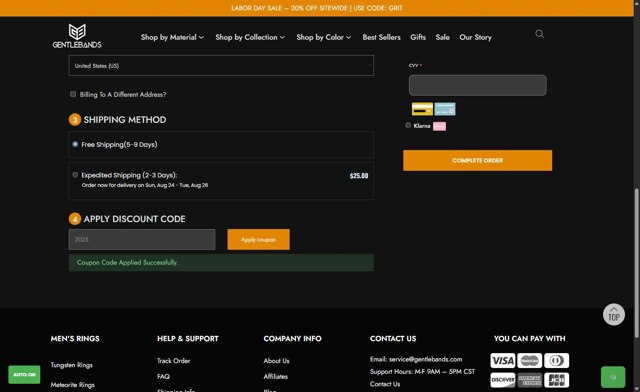
Task: Open the Meteorite Rings link
Action: 73,385
